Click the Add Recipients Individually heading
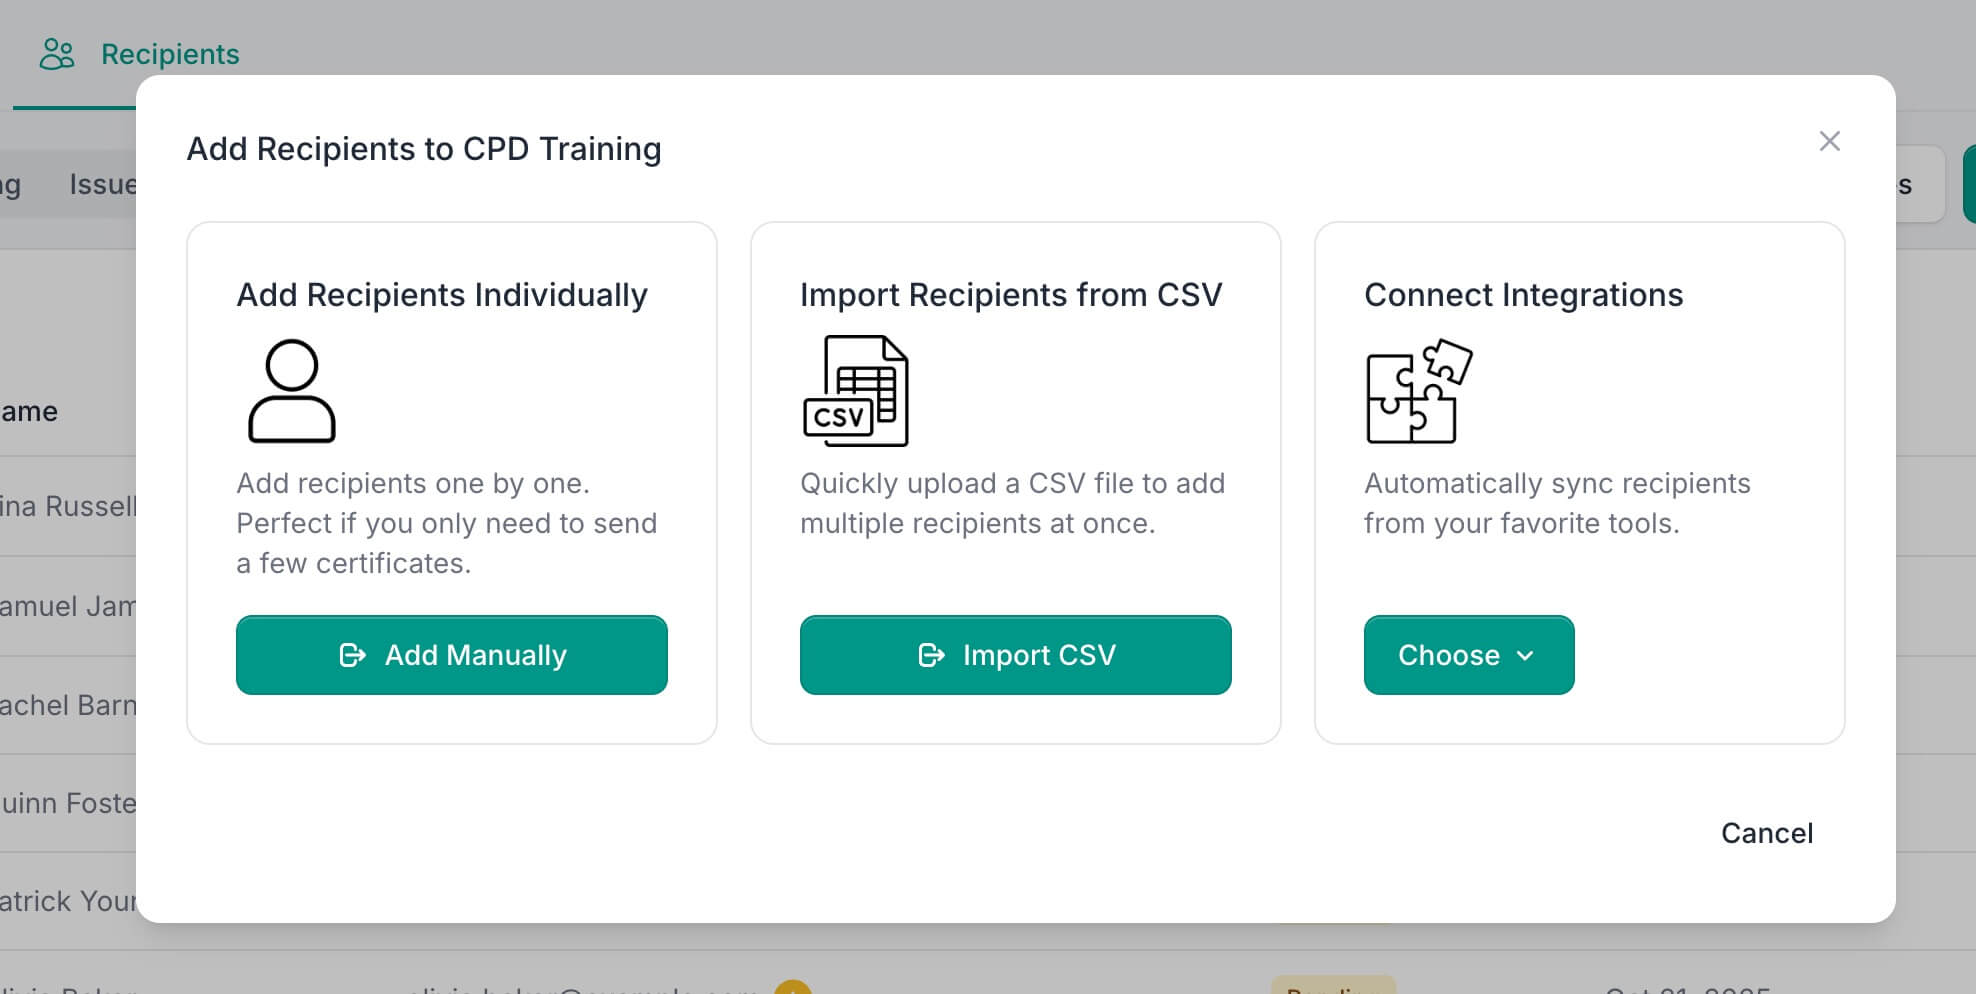Image resolution: width=1976 pixels, height=994 pixels. tap(442, 295)
